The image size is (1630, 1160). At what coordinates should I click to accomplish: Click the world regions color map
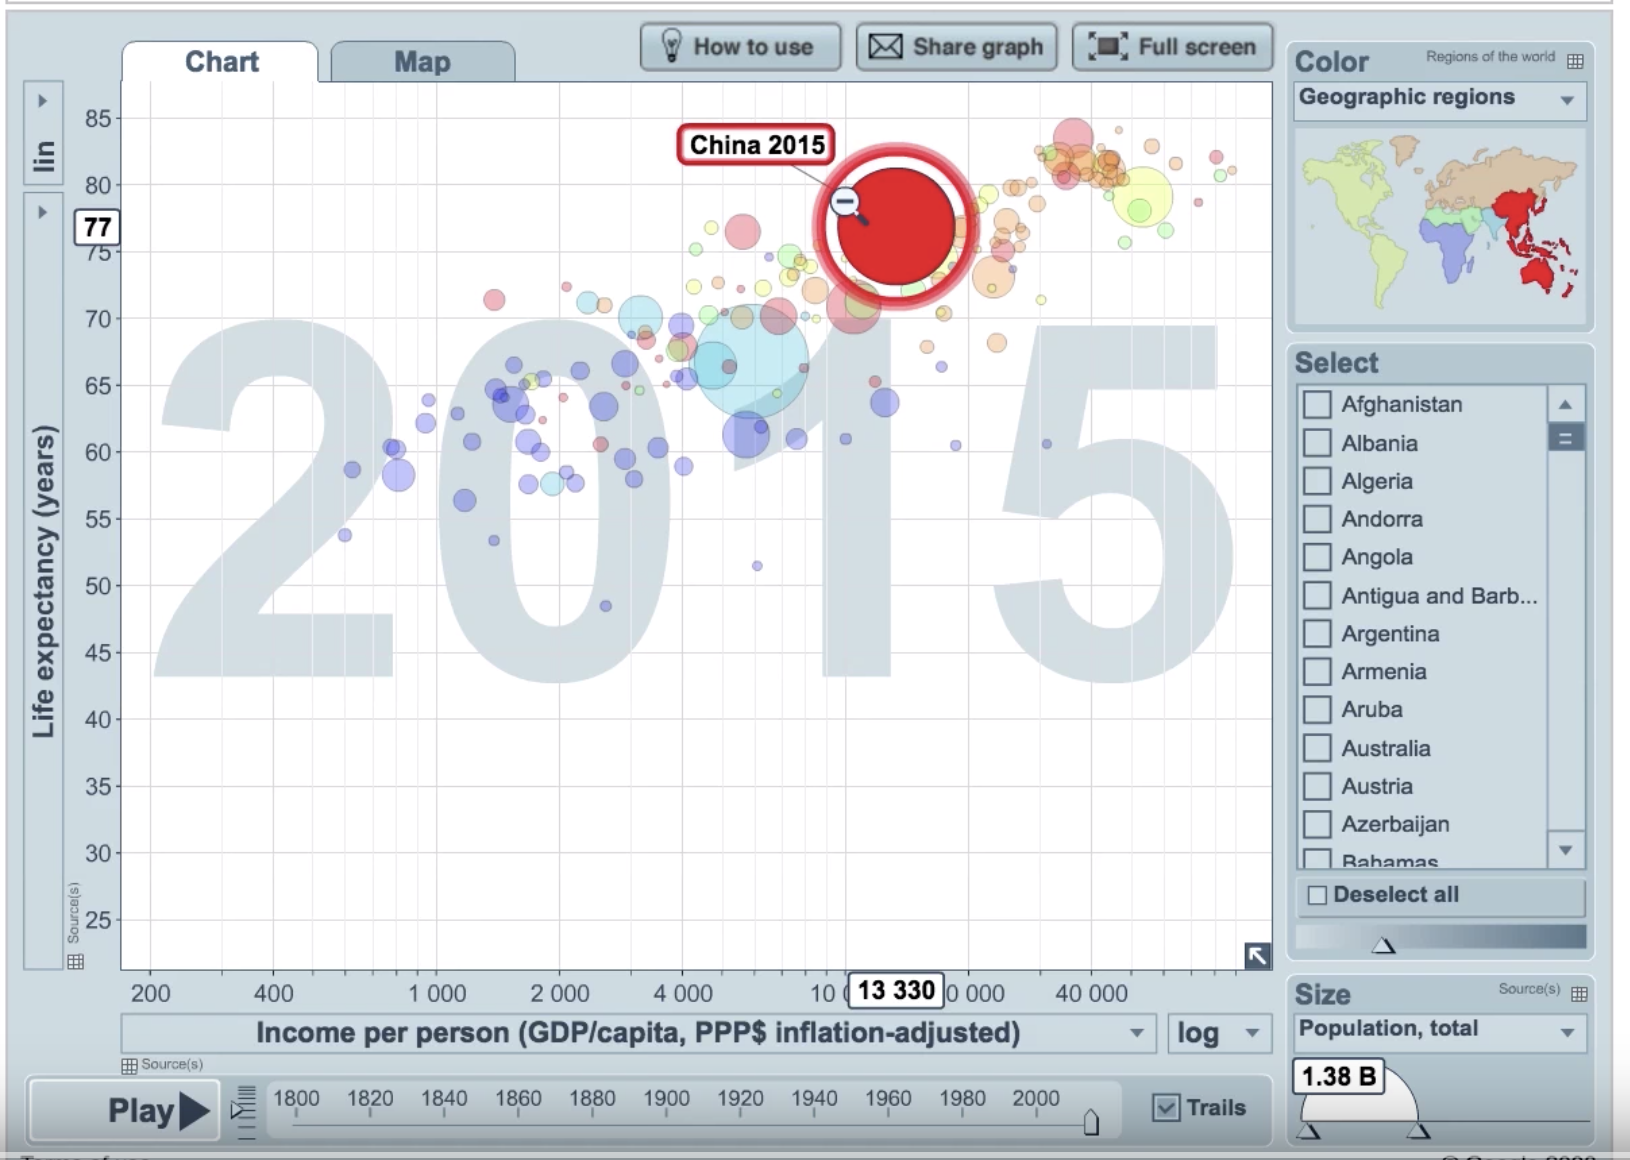(1441, 226)
